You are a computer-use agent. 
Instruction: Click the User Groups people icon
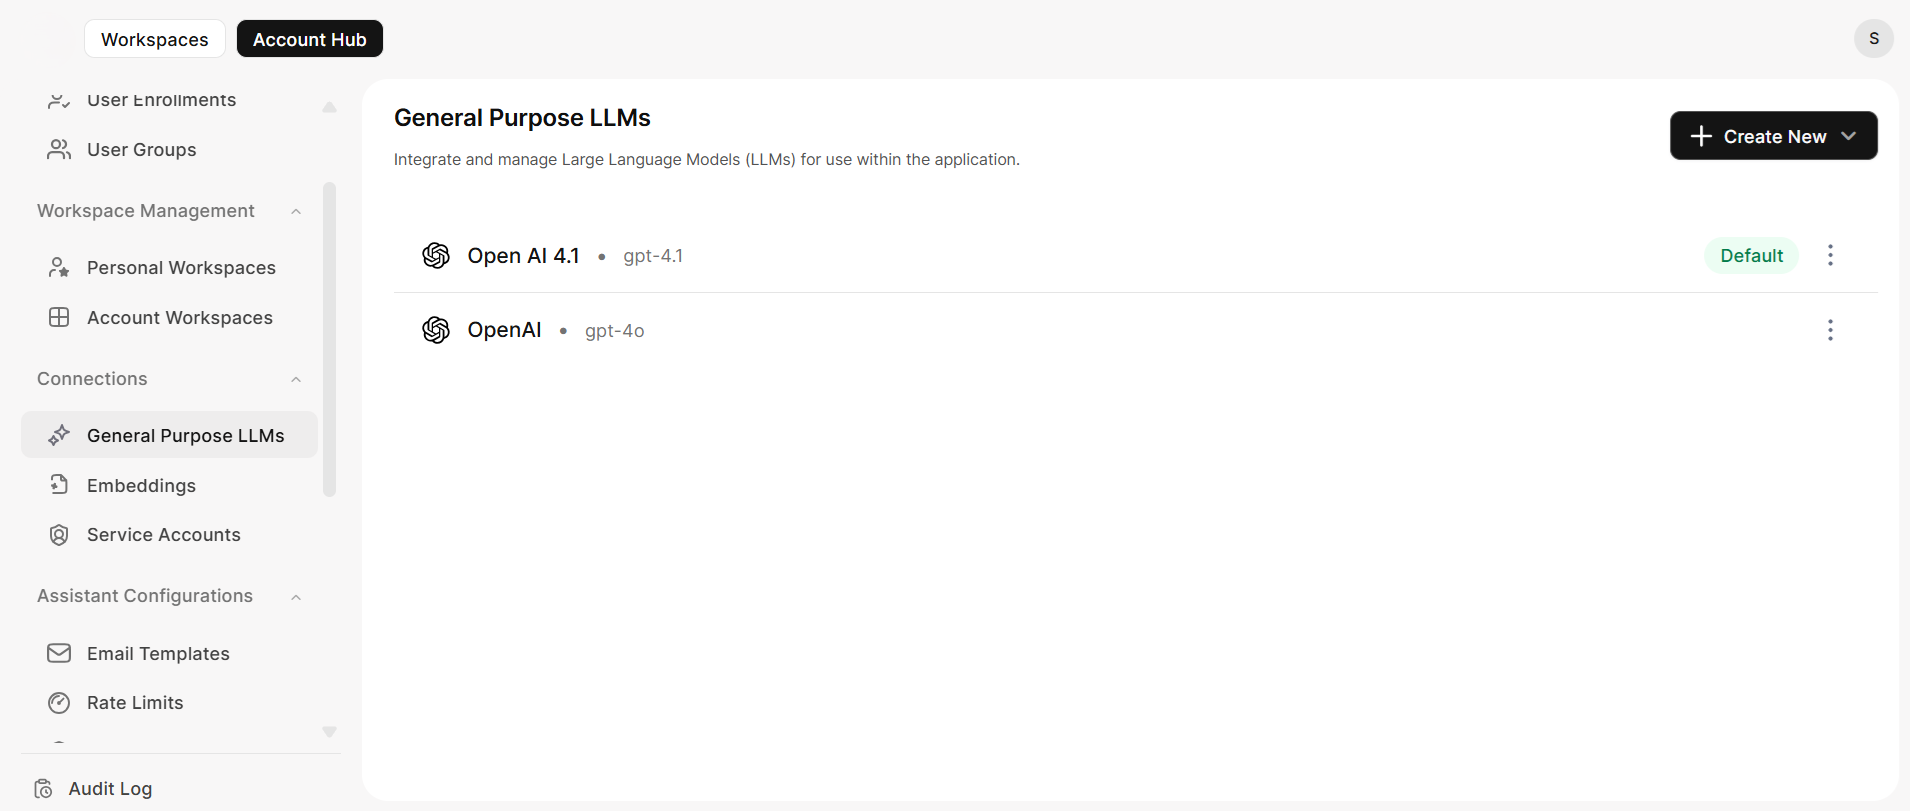59,149
